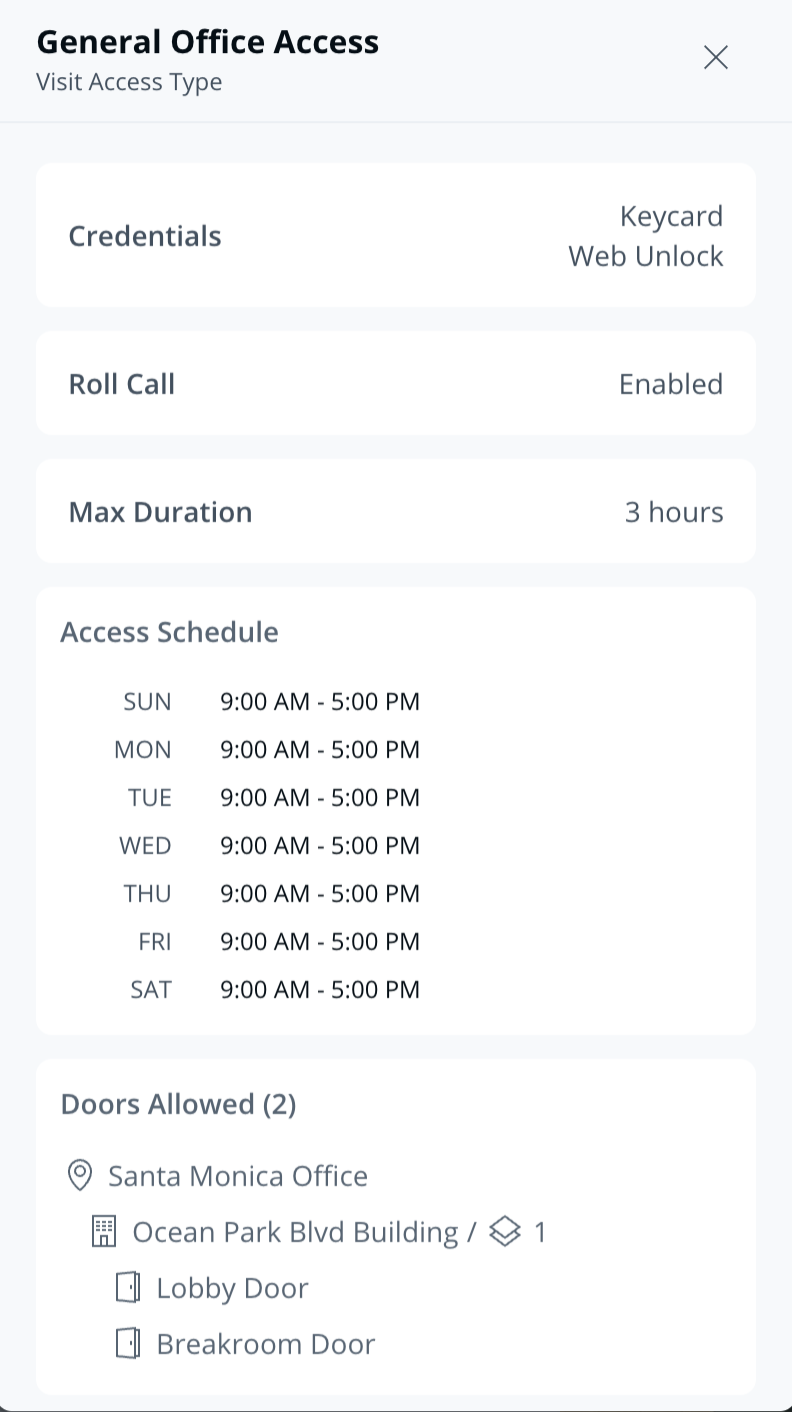This screenshot has width=792, height=1412.
Task: Click the Keycard credential value
Action: 671,216
